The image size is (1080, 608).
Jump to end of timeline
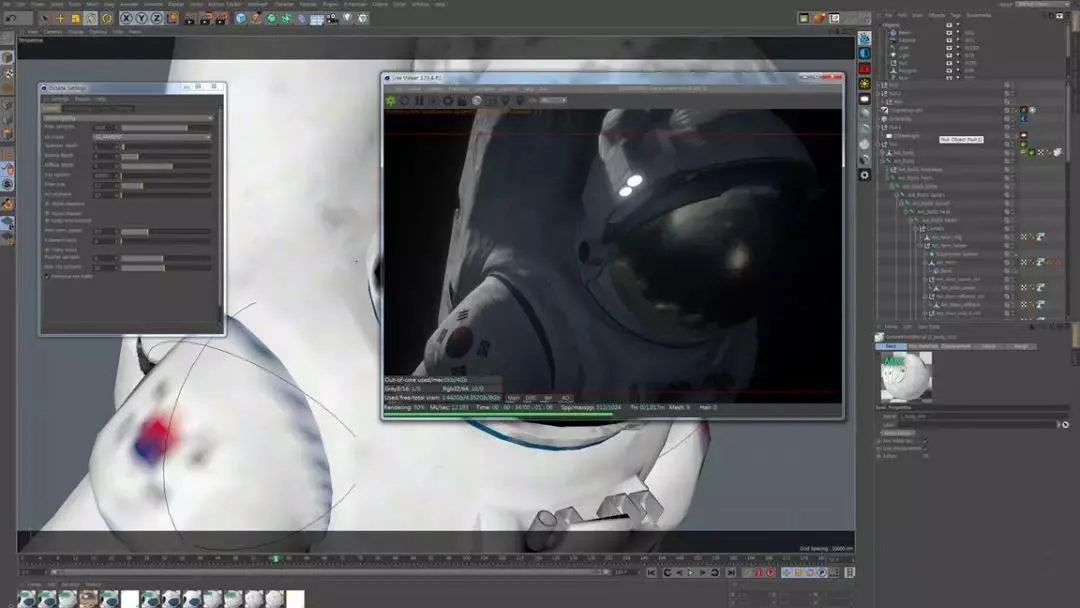731,573
